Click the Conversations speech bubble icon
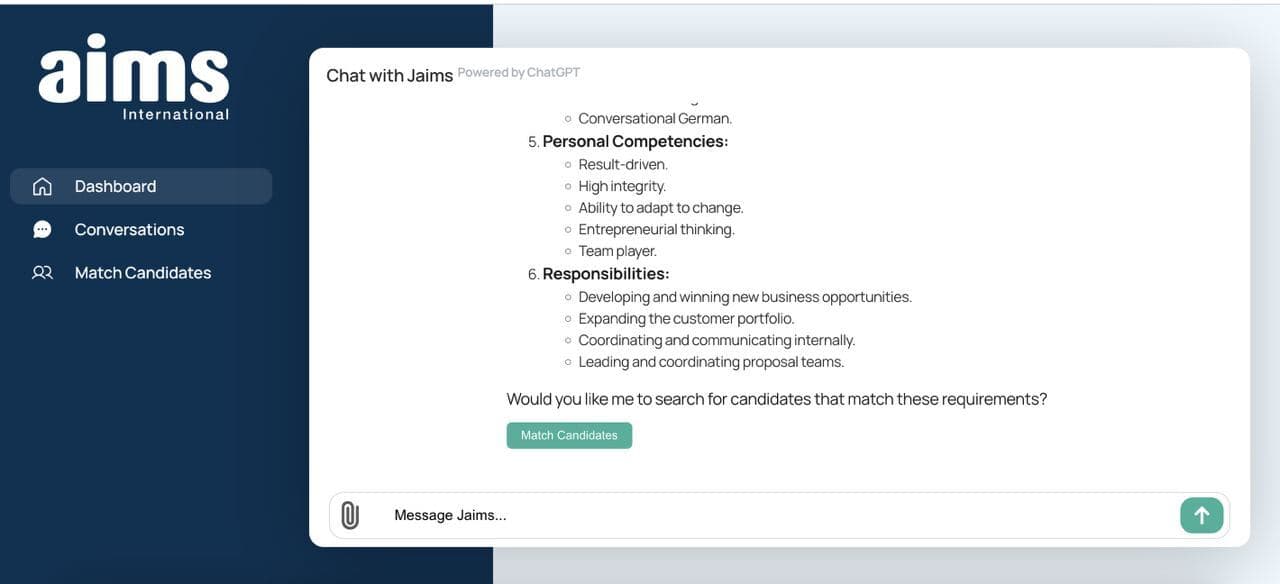 tap(42, 230)
